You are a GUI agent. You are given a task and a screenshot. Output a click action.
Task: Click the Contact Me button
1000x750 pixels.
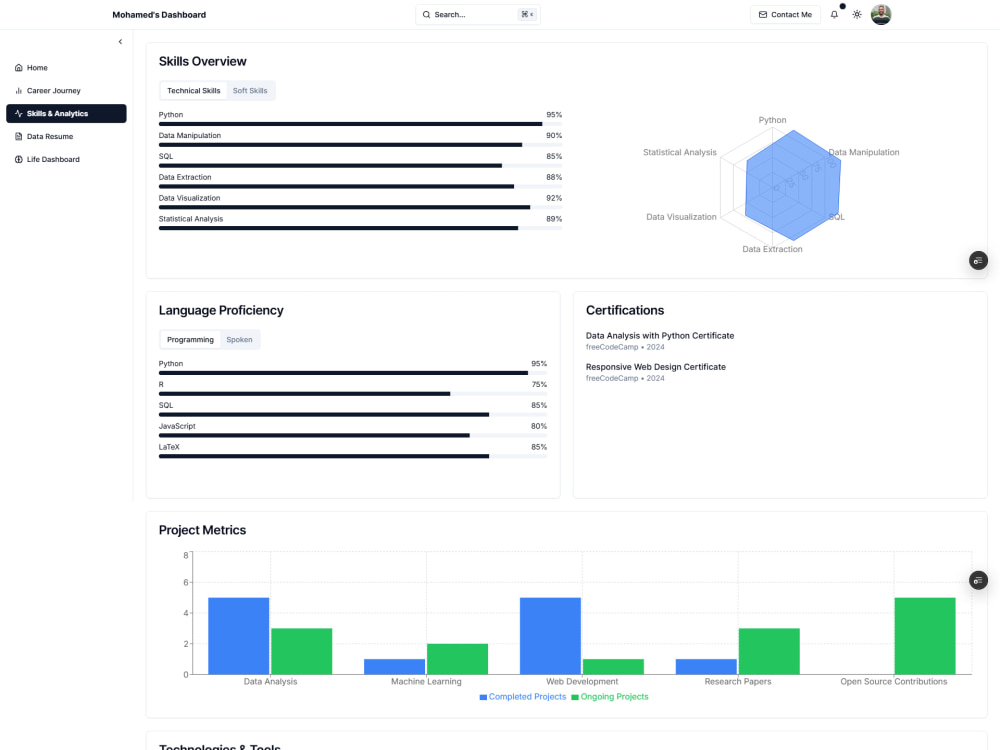pos(785,14)
